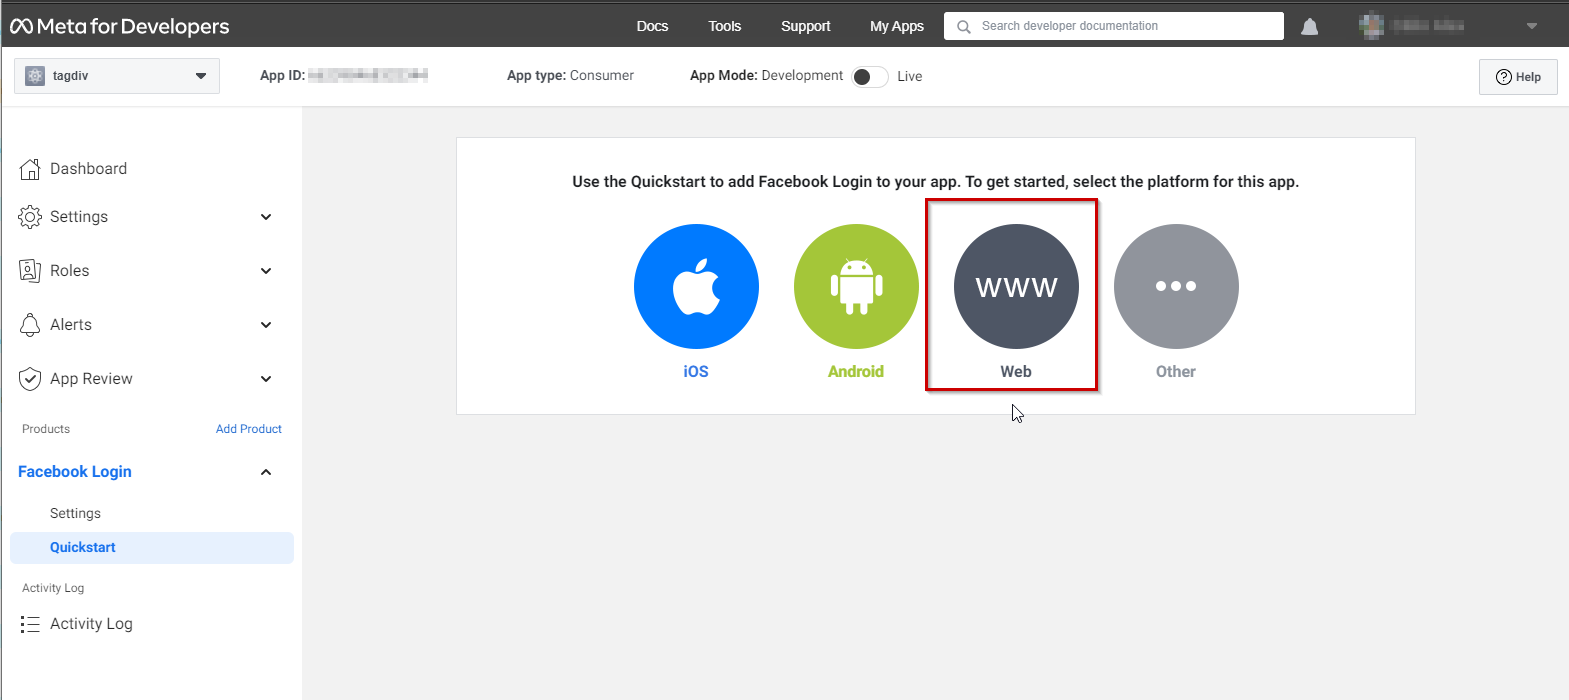The image size is (1569, 700).
Task: Click the Settings gear icon in sidebar
Action: pos(30,217)
